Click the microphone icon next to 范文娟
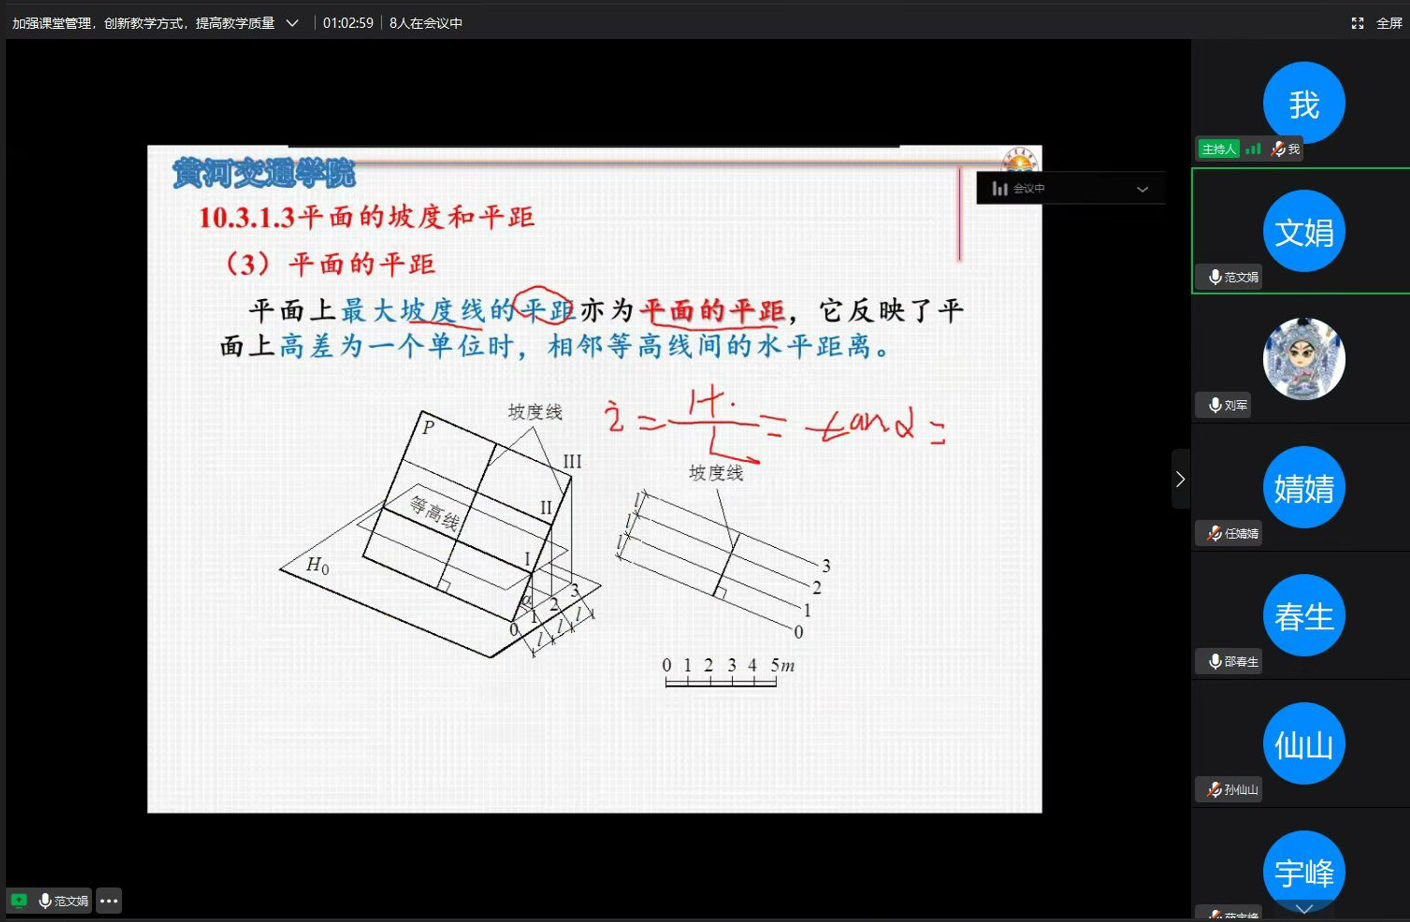 point(1213,277)
